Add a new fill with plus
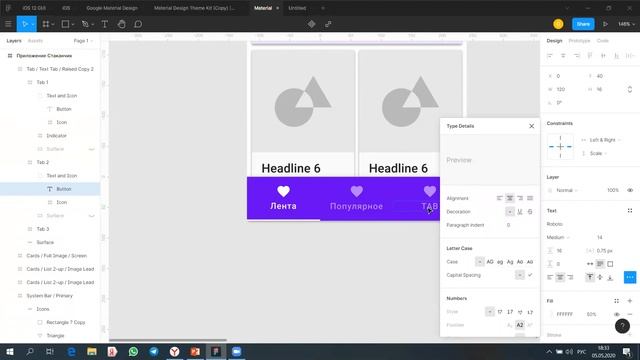 [630, 301]
